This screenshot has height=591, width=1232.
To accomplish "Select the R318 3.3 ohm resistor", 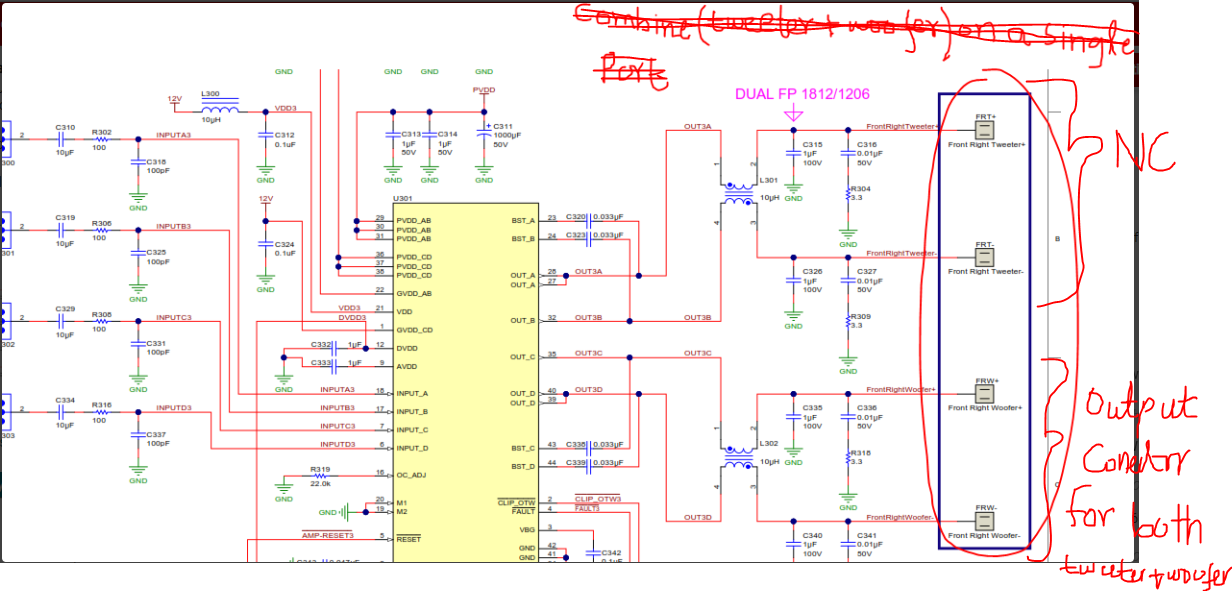I will (x=847, y=459).
